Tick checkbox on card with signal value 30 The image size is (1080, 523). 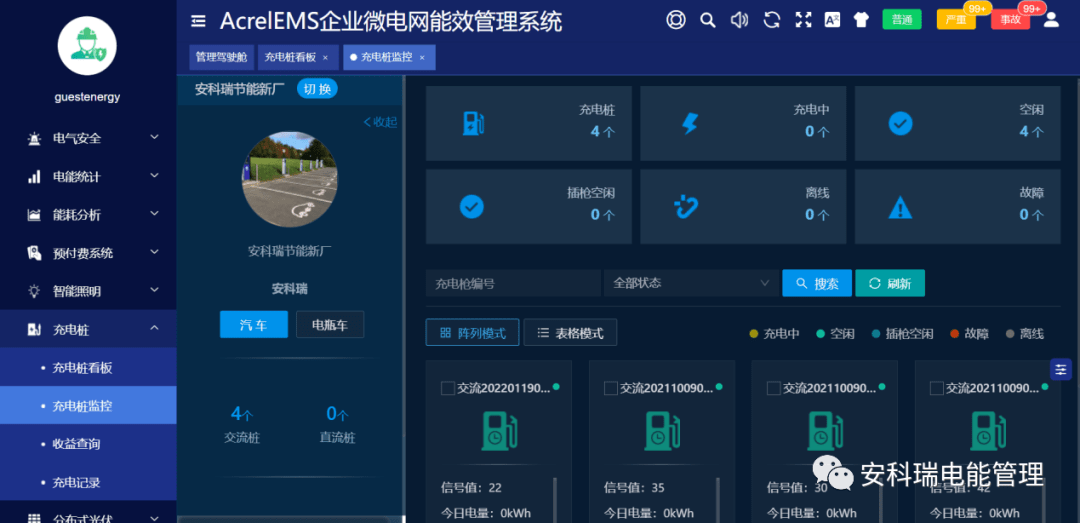pyautogui.click(x=773, y=389)
